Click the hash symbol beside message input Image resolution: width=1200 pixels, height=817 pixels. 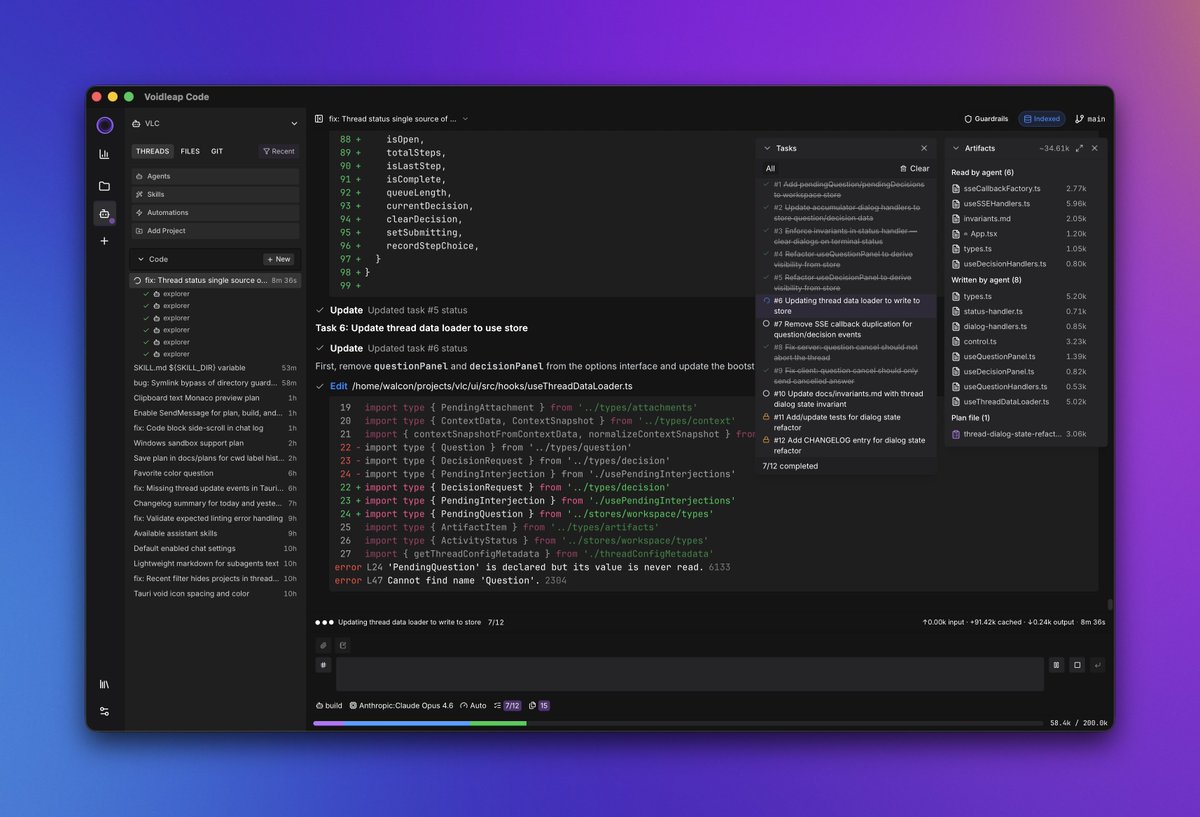pyautogui.click(x=323, y=665)
